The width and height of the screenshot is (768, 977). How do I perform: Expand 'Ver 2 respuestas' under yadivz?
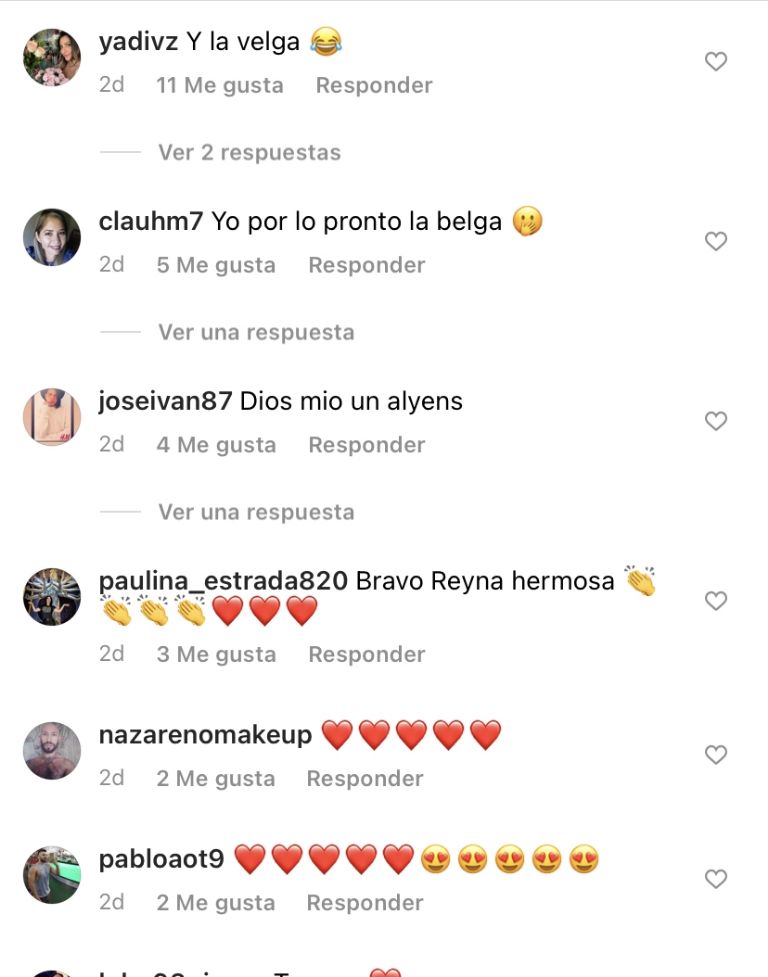[249, 153]
